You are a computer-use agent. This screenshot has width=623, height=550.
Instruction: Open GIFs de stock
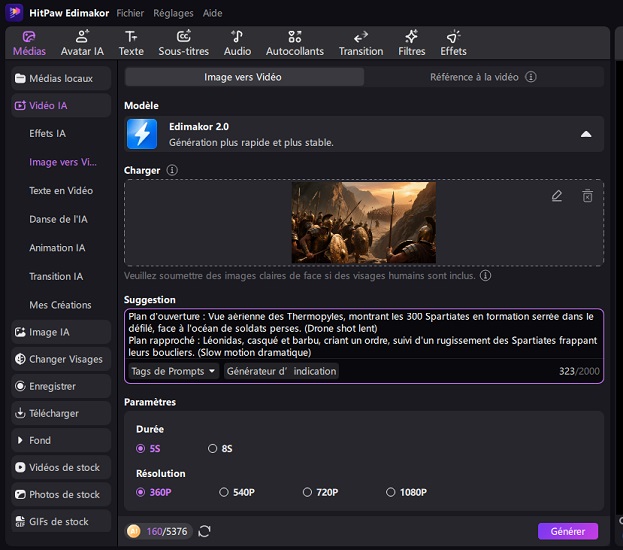click(x=61, y=521)
